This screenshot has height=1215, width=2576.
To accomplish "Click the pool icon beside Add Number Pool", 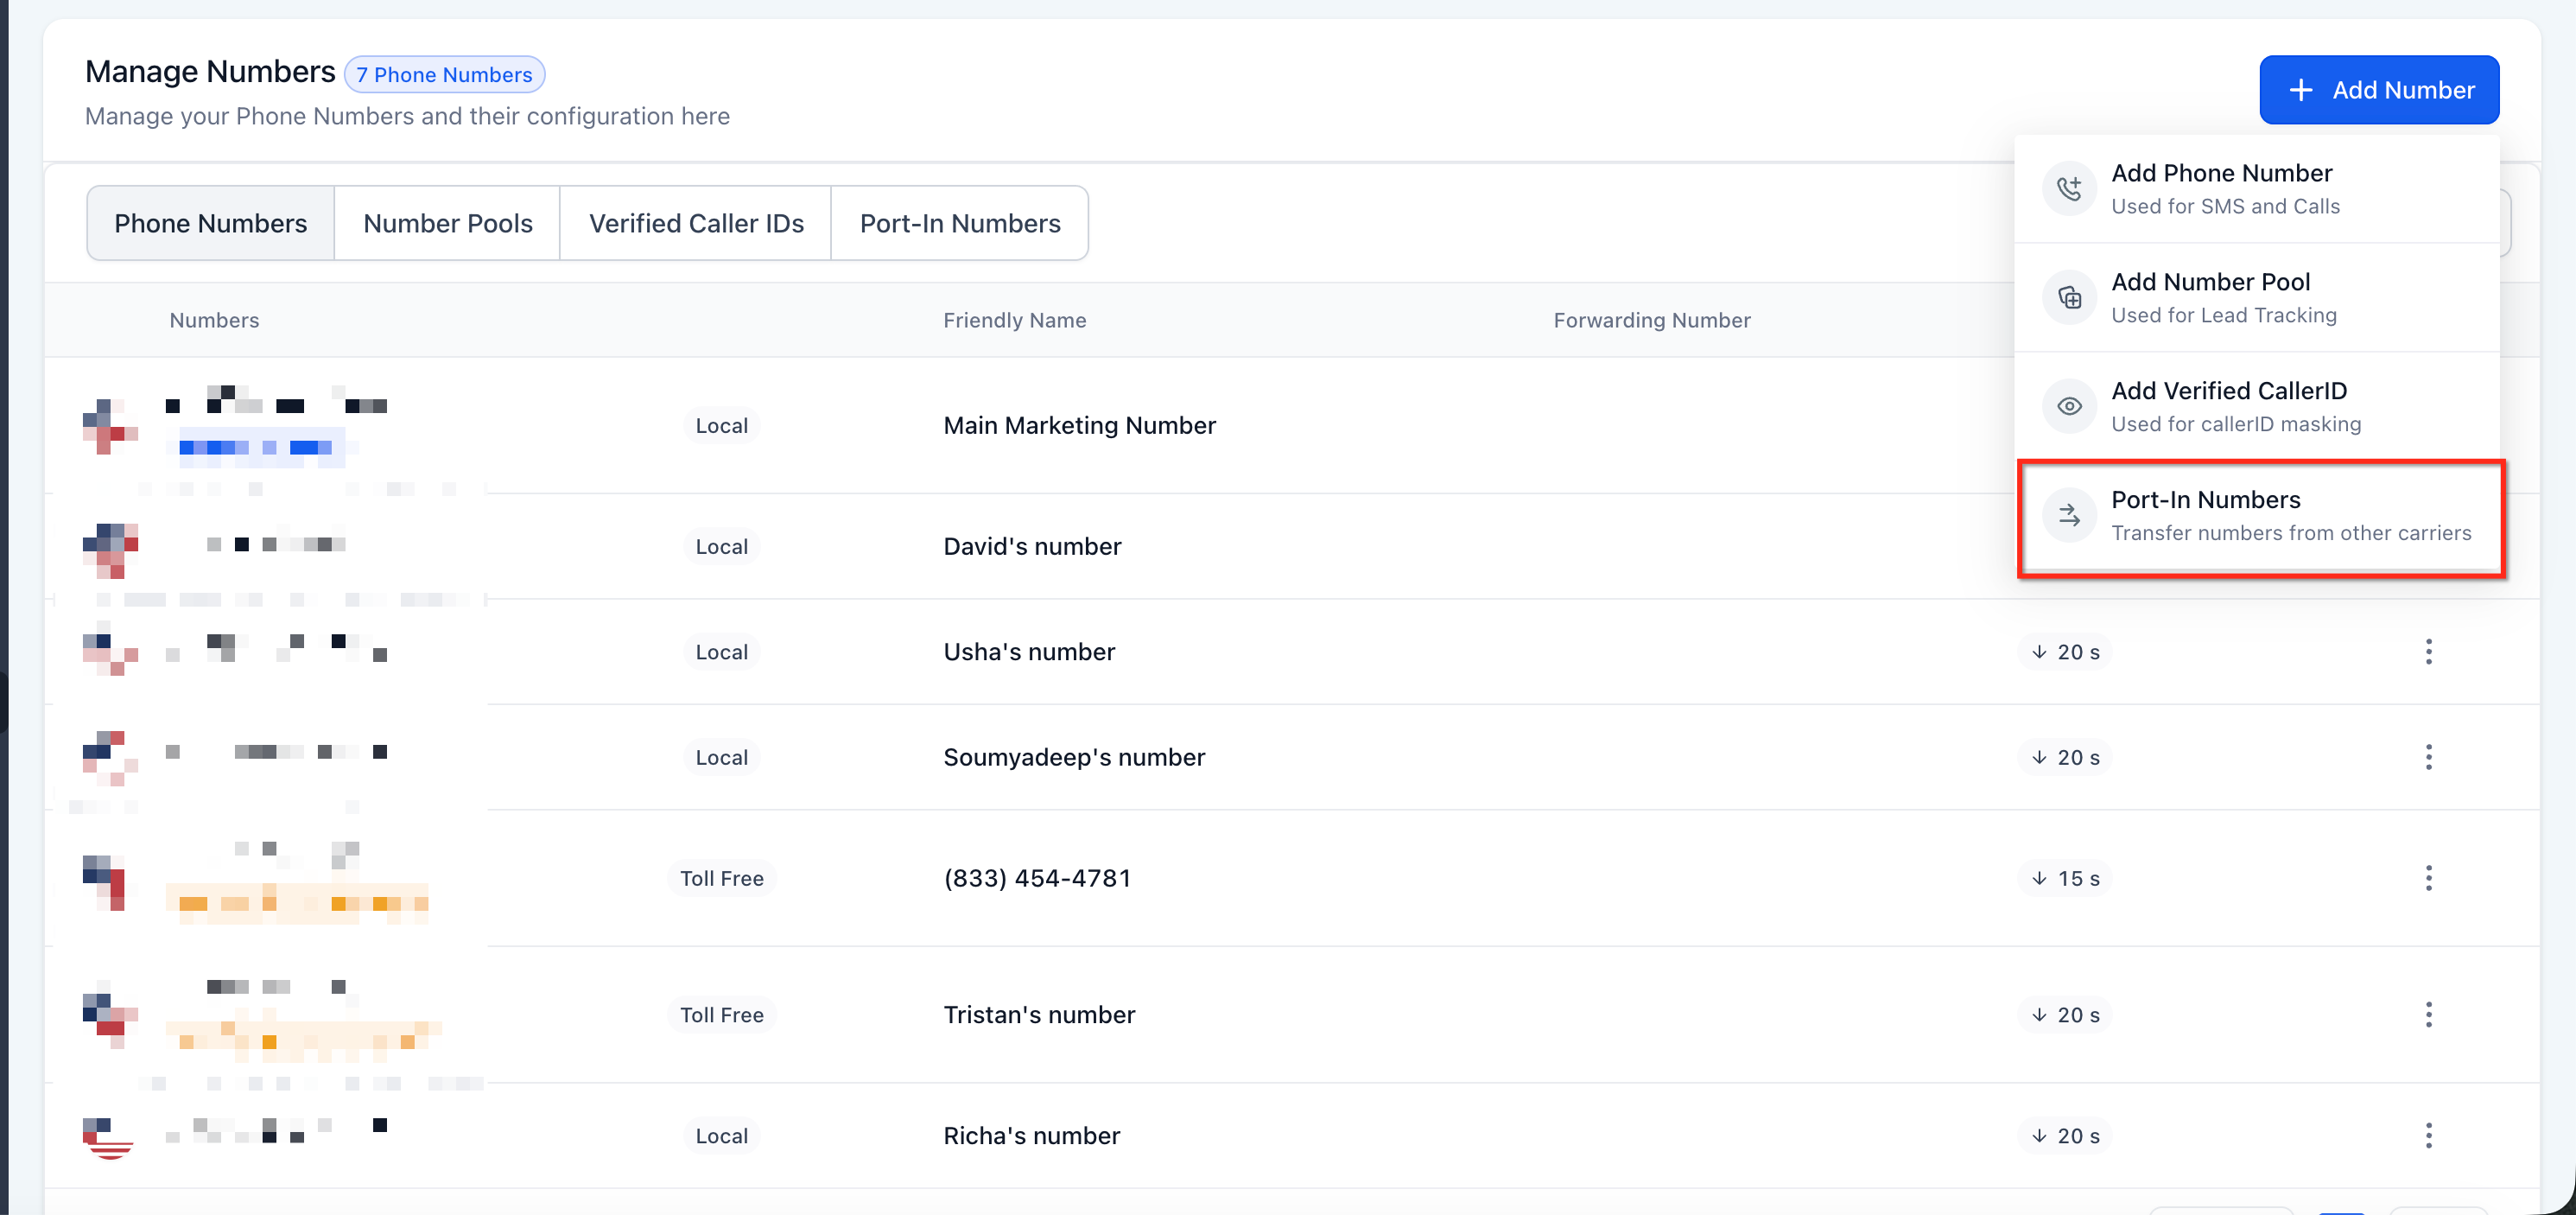I will click(2069, 297).
